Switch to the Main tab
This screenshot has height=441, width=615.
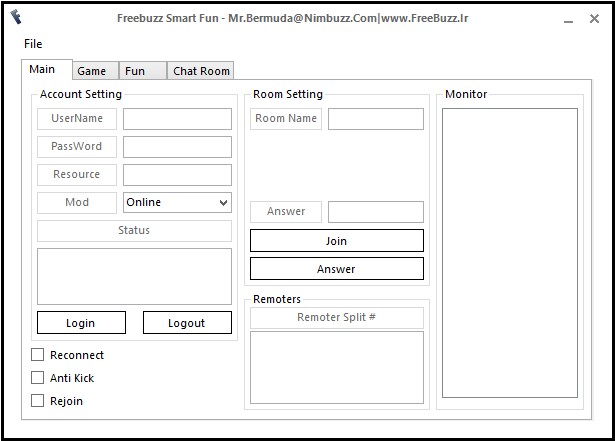(47, 69)
